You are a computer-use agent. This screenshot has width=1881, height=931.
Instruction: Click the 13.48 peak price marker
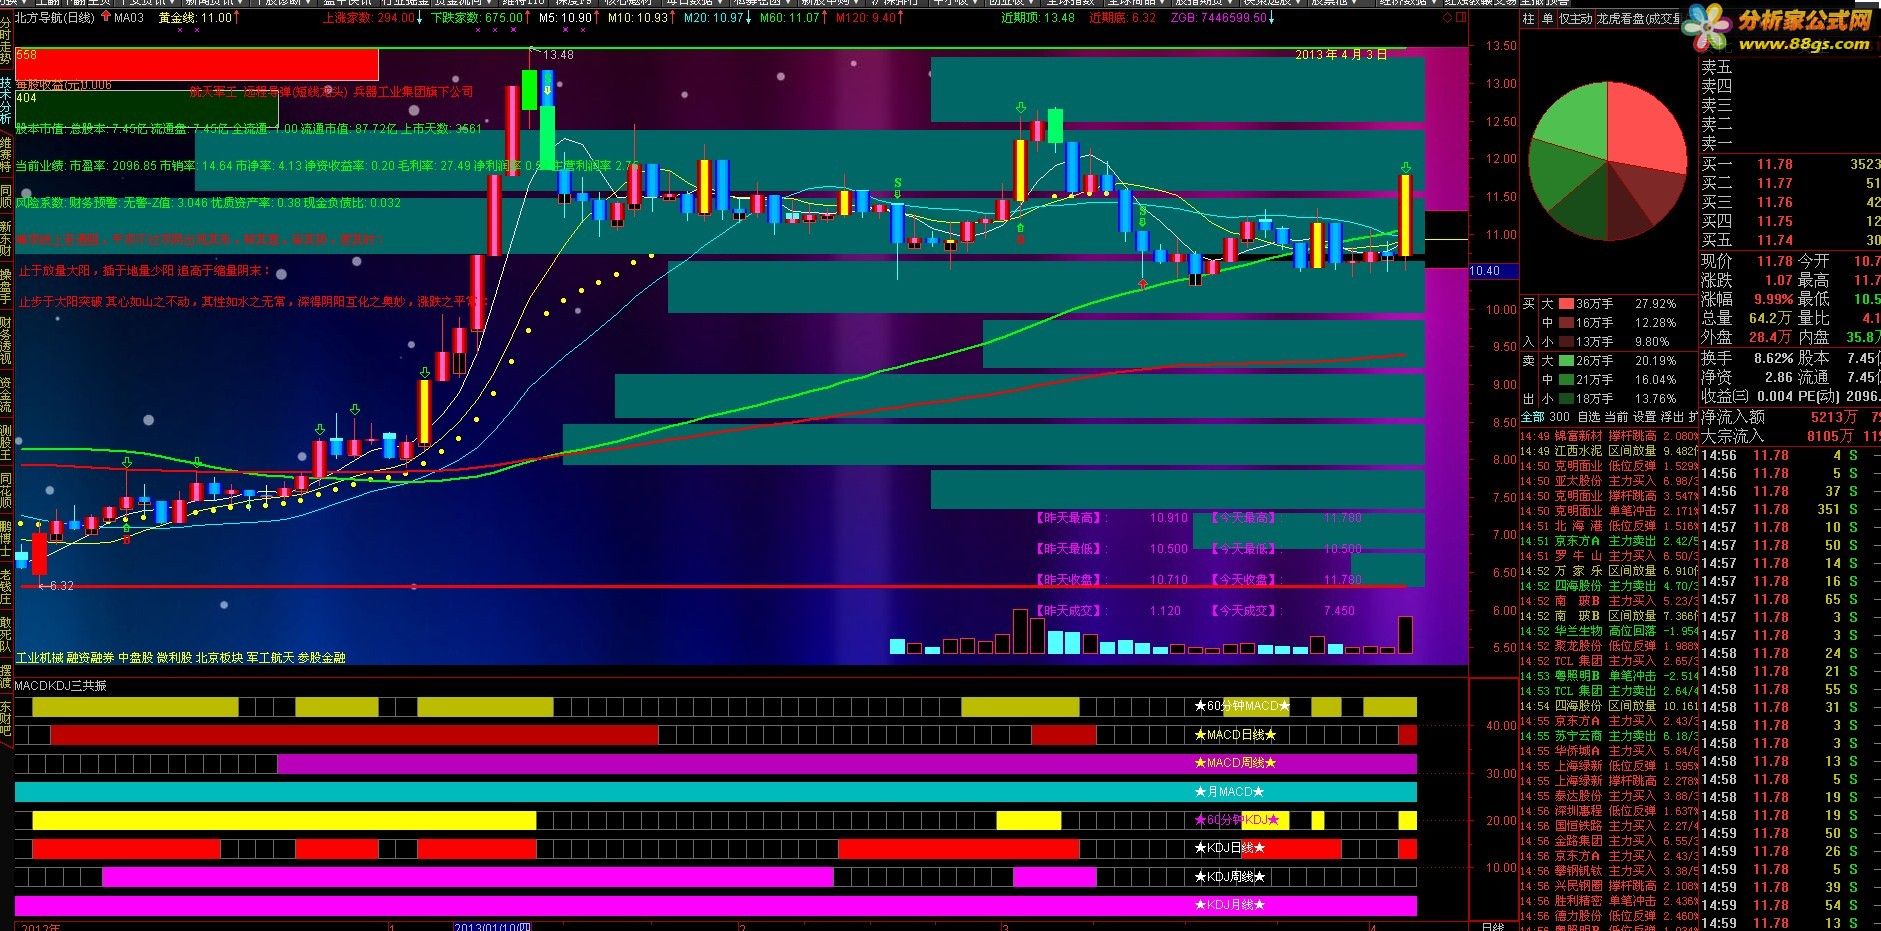tap(558, 55)
